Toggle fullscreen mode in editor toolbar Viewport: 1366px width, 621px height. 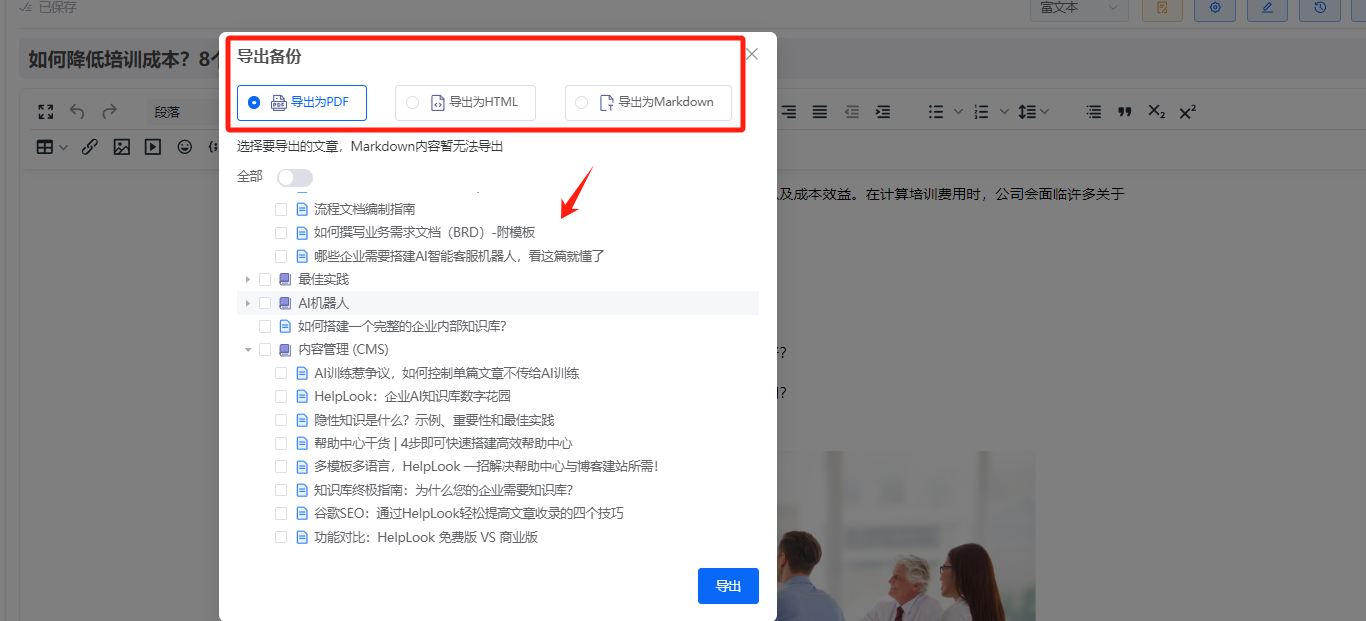[x=45, y=112]
